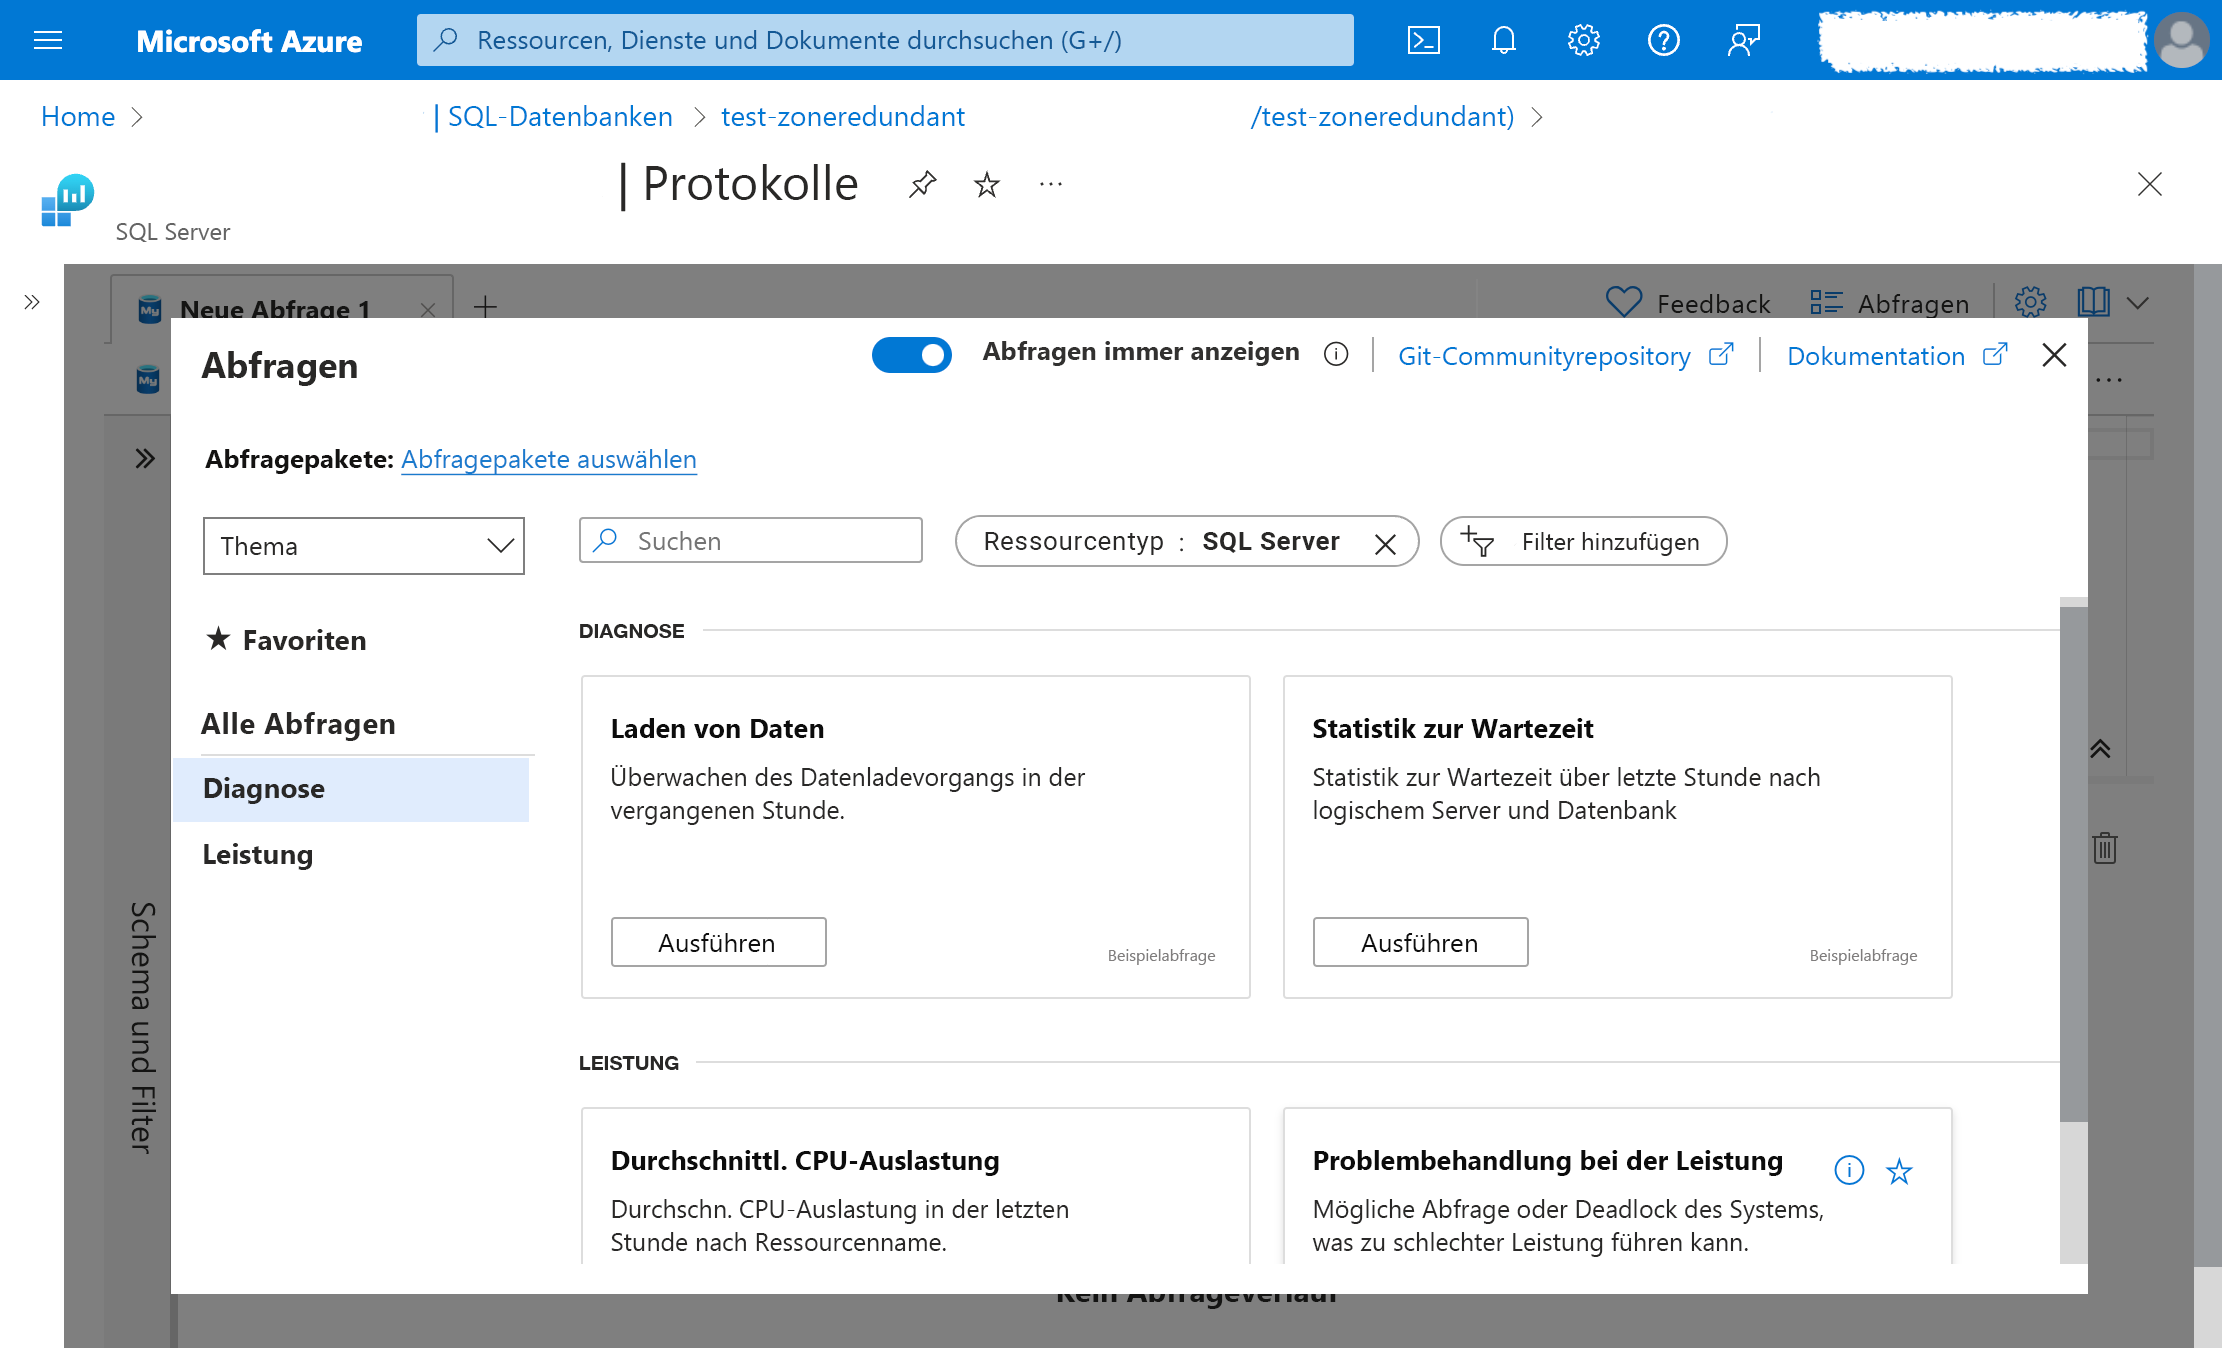The height and width of the screenshot is (1348, 2222).
Task: Open the Help panel
Action: click(x=1662, y=40)
